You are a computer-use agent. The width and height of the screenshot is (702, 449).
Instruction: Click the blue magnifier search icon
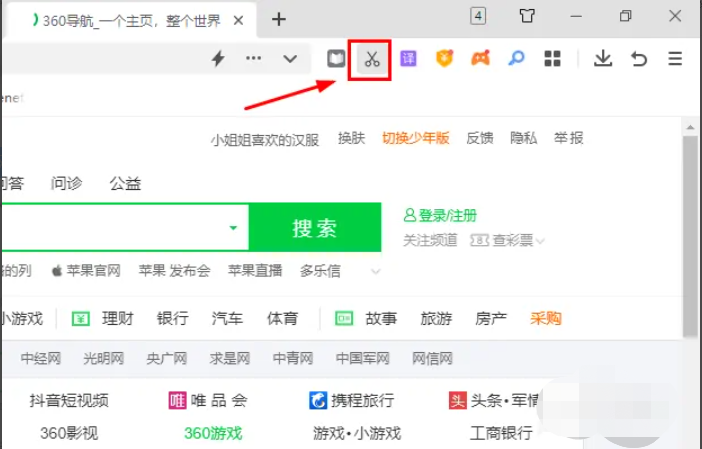(x=516, y=59)
